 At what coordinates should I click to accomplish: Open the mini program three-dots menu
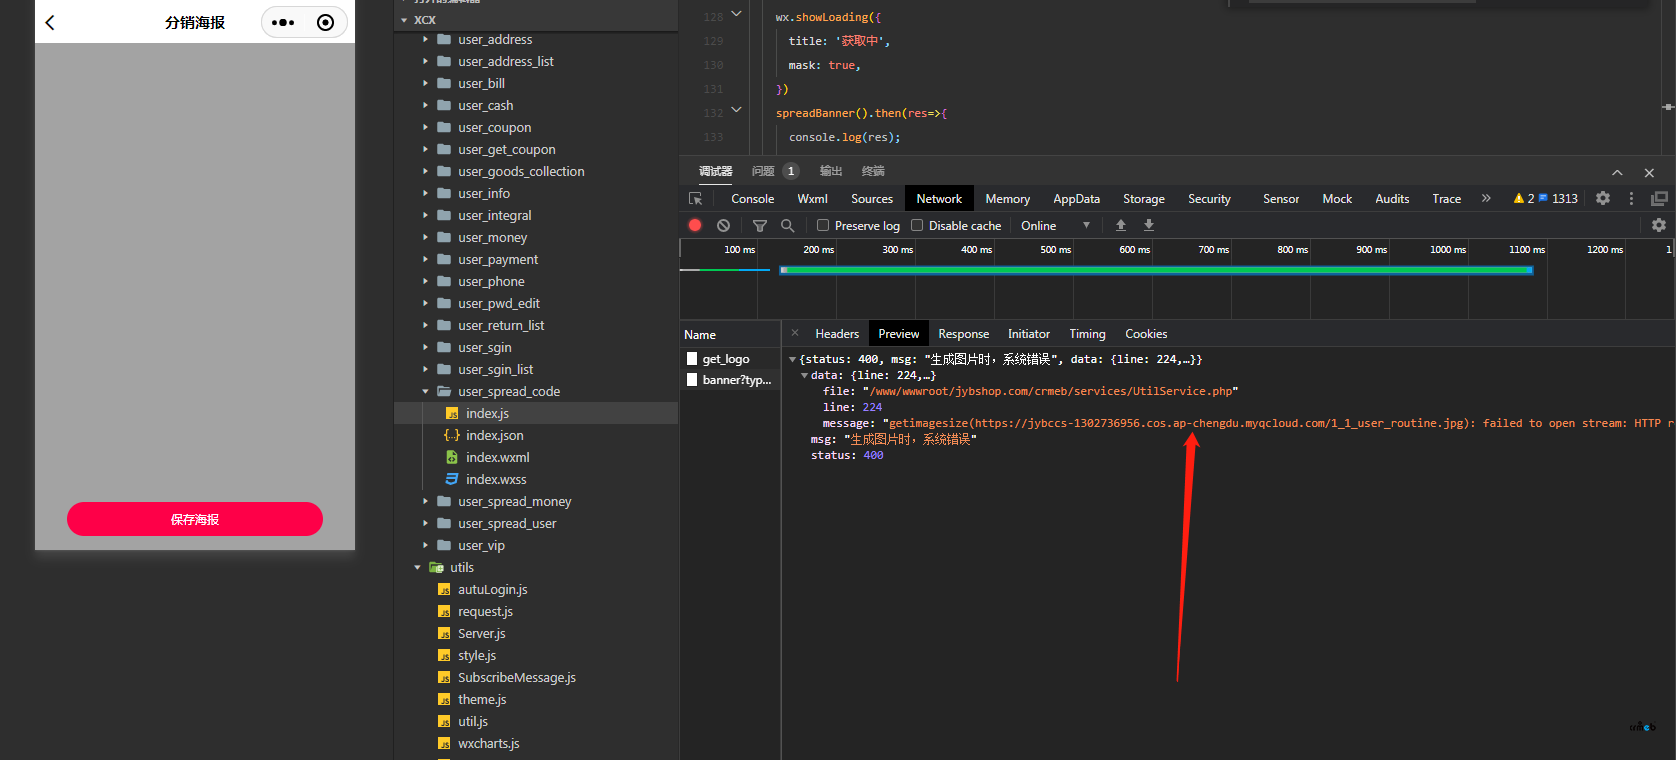point(284,22)
